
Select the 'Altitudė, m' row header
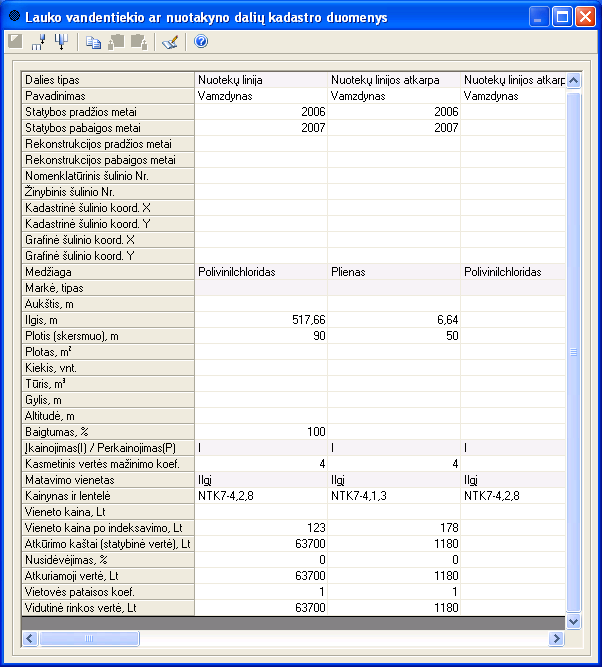108,416
